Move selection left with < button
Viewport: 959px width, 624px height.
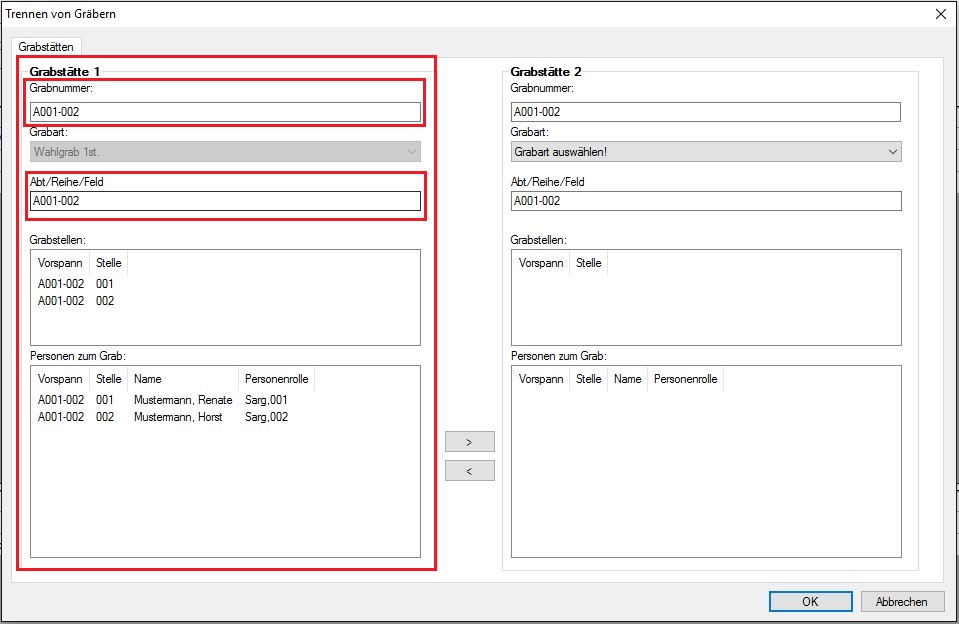point(469,471)
